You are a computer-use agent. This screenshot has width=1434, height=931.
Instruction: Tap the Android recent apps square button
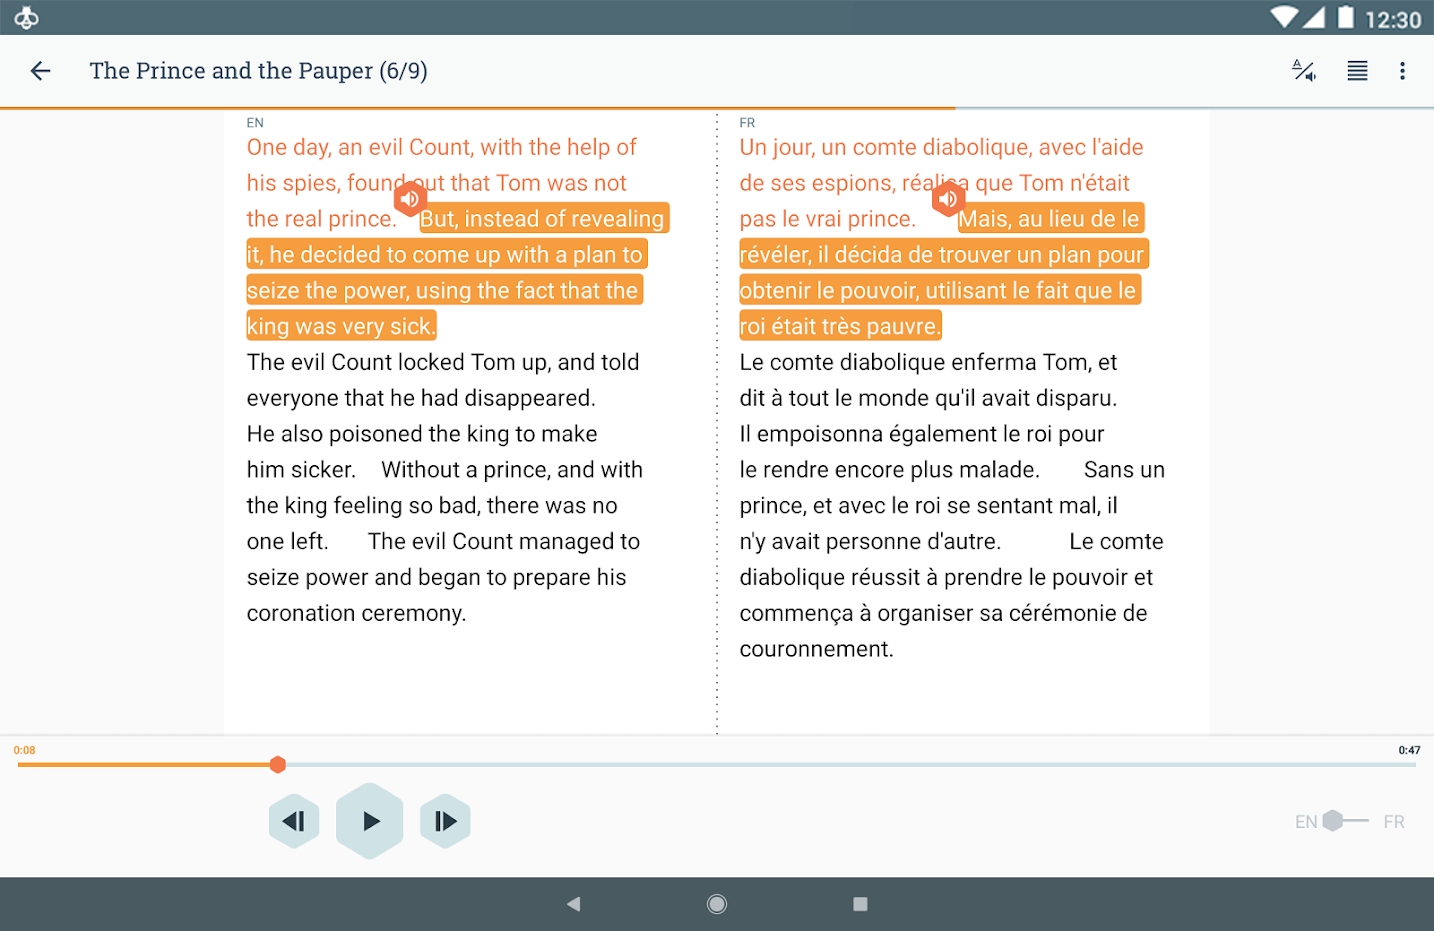tap(860, 904)
